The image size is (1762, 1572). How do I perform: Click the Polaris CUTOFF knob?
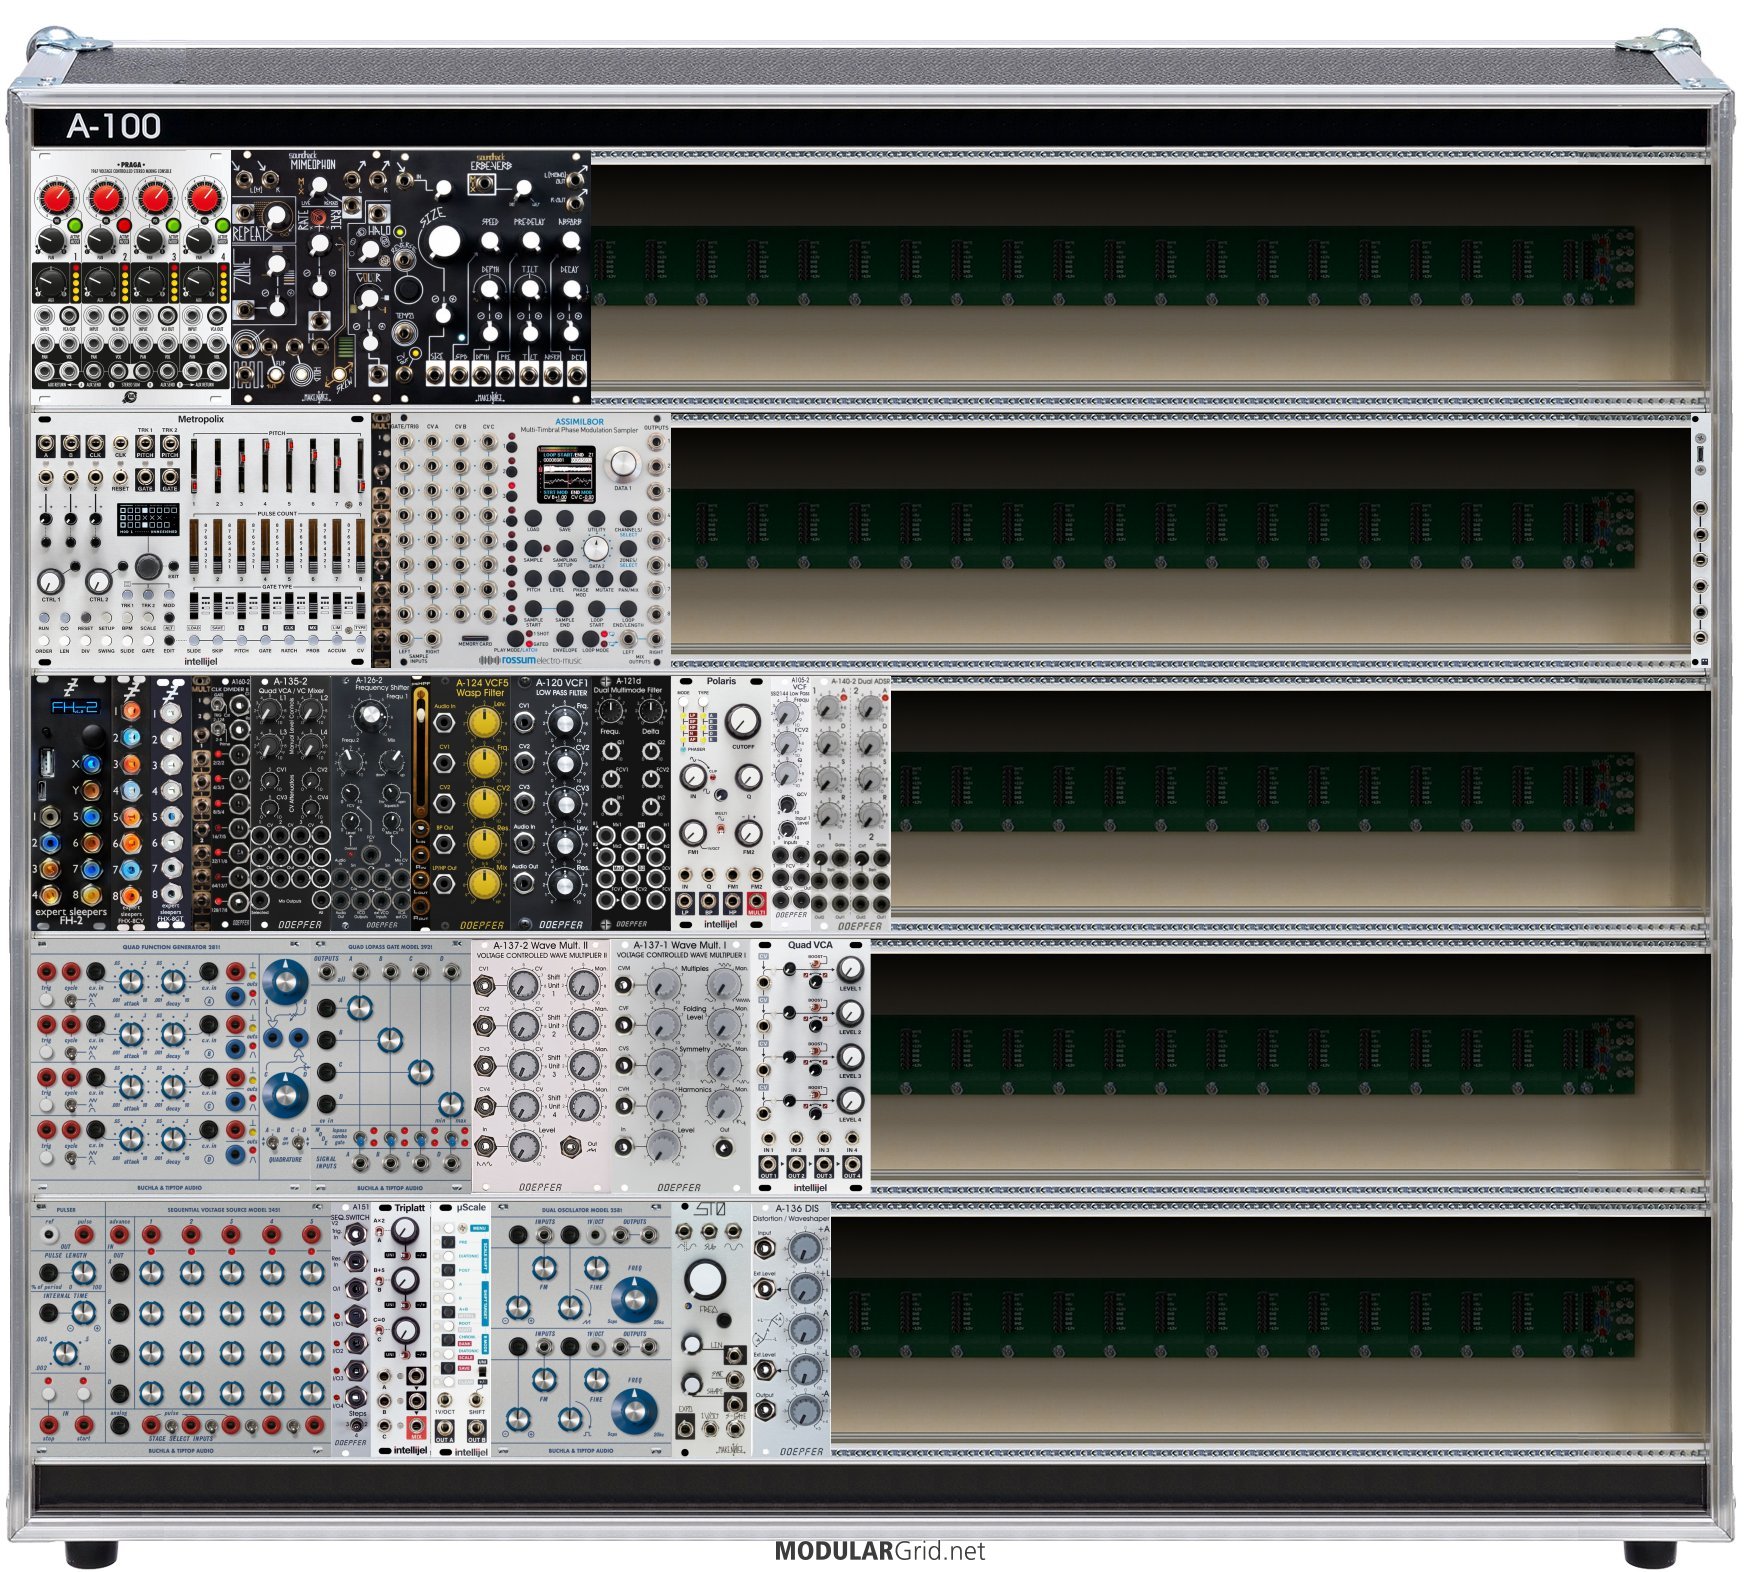741,721
